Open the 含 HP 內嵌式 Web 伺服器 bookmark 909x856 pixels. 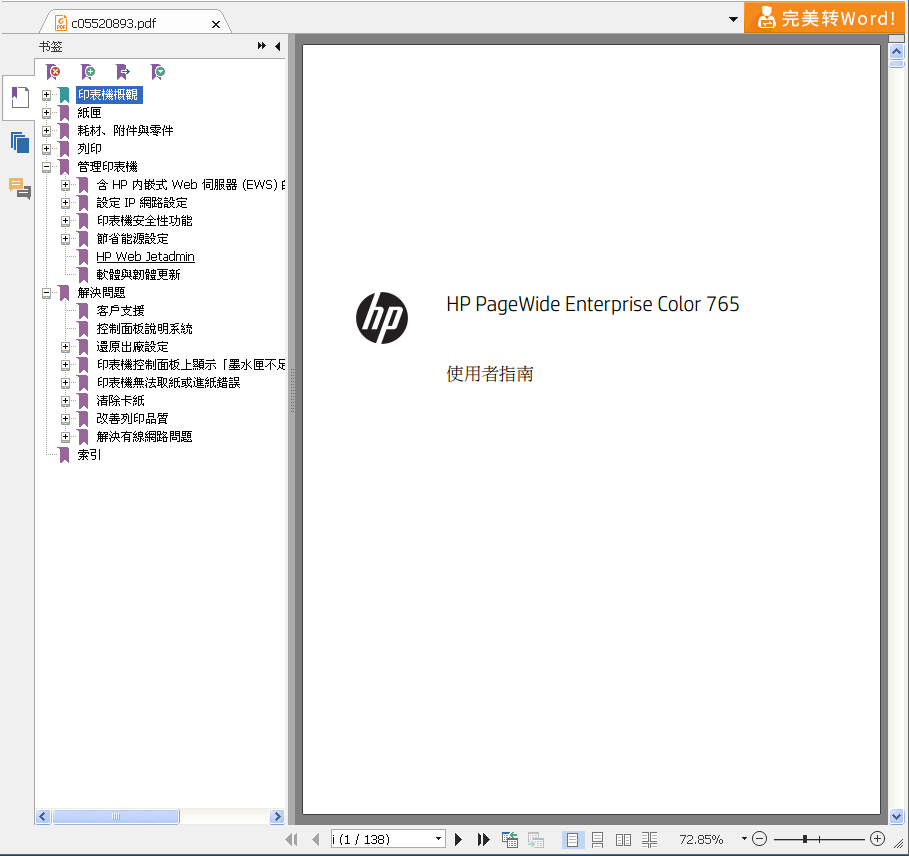(x=191, y=185)
